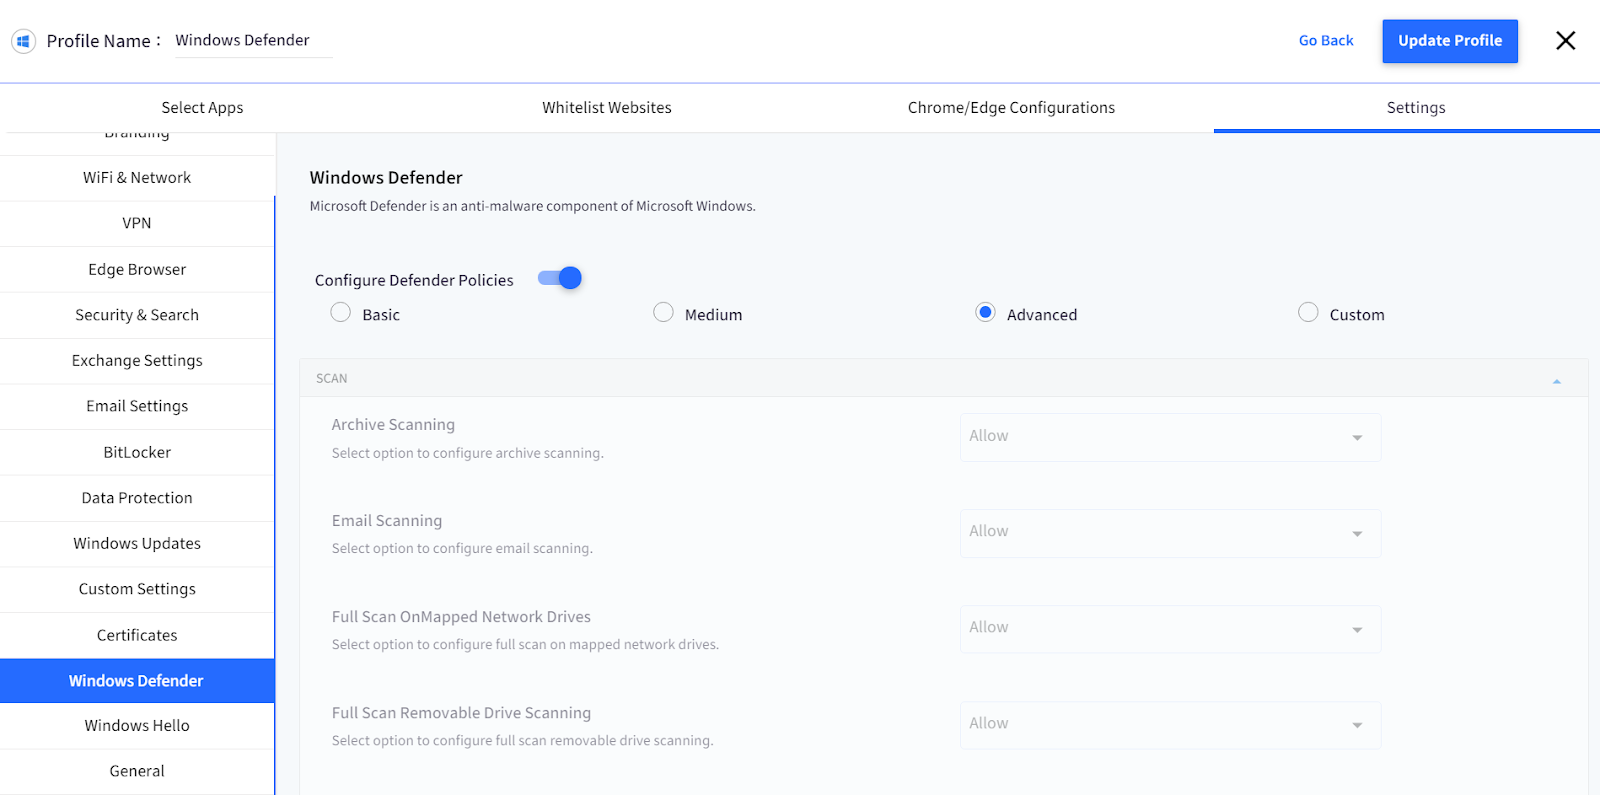Screen dimensions: 1600x795
Task: Collapse the SCAN section arrow
Action: click(x=1556, y=381)
